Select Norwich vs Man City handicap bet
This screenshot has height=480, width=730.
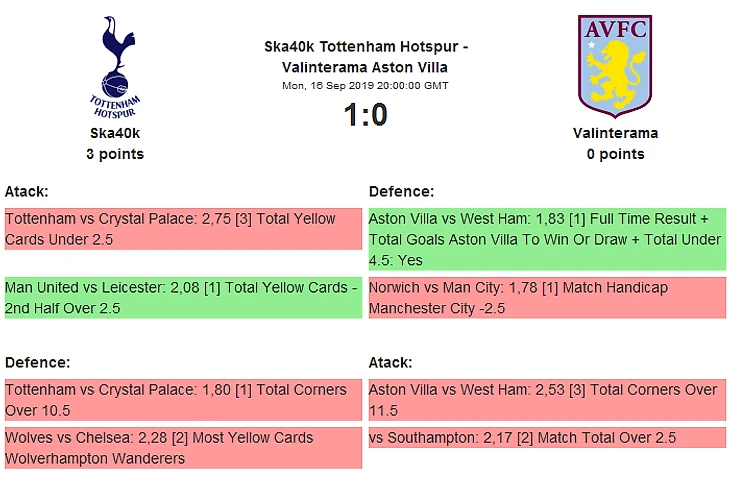547,298
